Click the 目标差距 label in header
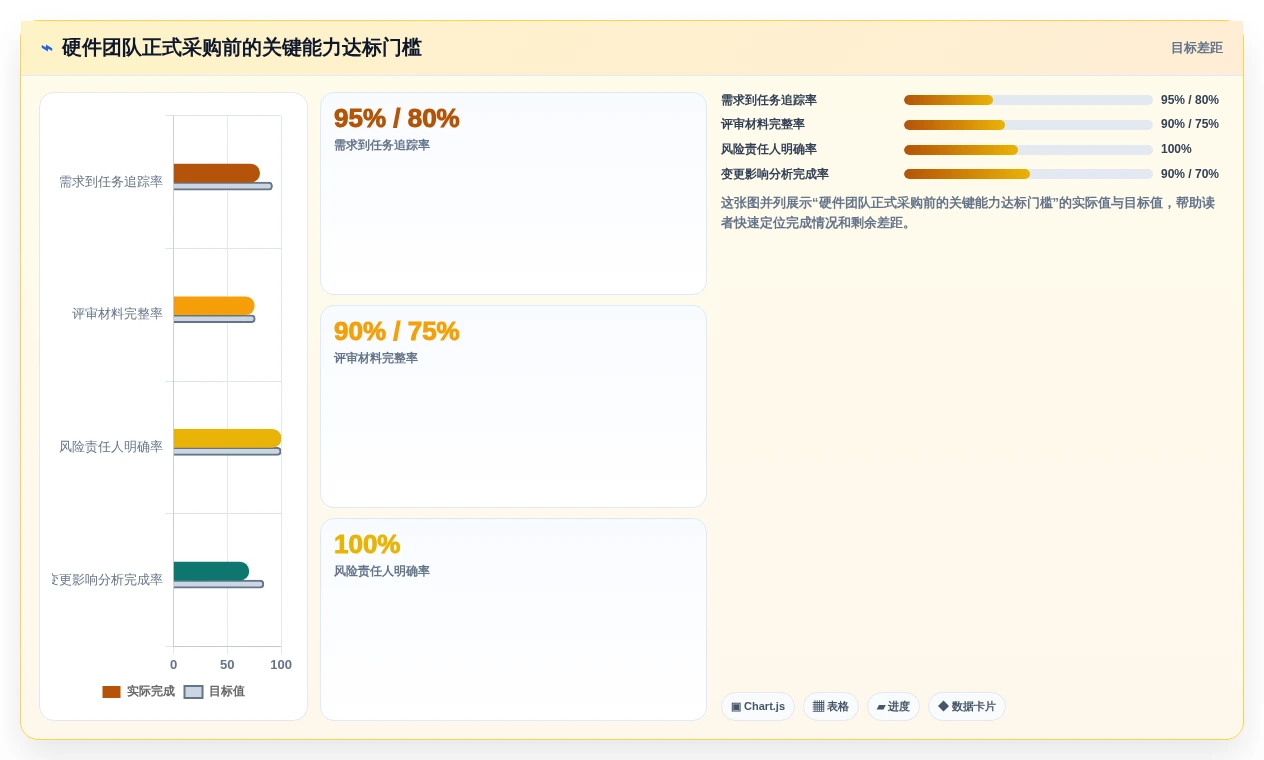Screen dimensions: 1264x760 pyautogui.click(x=1196, y=48)
